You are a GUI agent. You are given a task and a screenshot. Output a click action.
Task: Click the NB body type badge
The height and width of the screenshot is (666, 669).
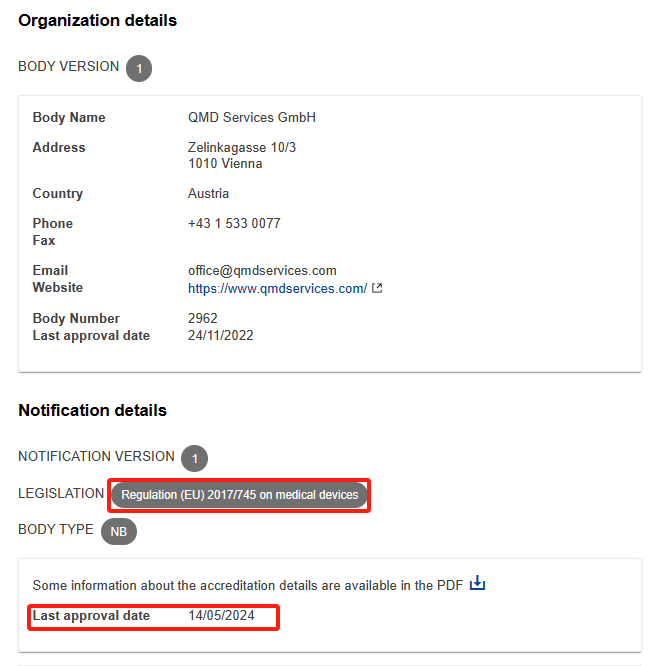click(x=119, y=531)
